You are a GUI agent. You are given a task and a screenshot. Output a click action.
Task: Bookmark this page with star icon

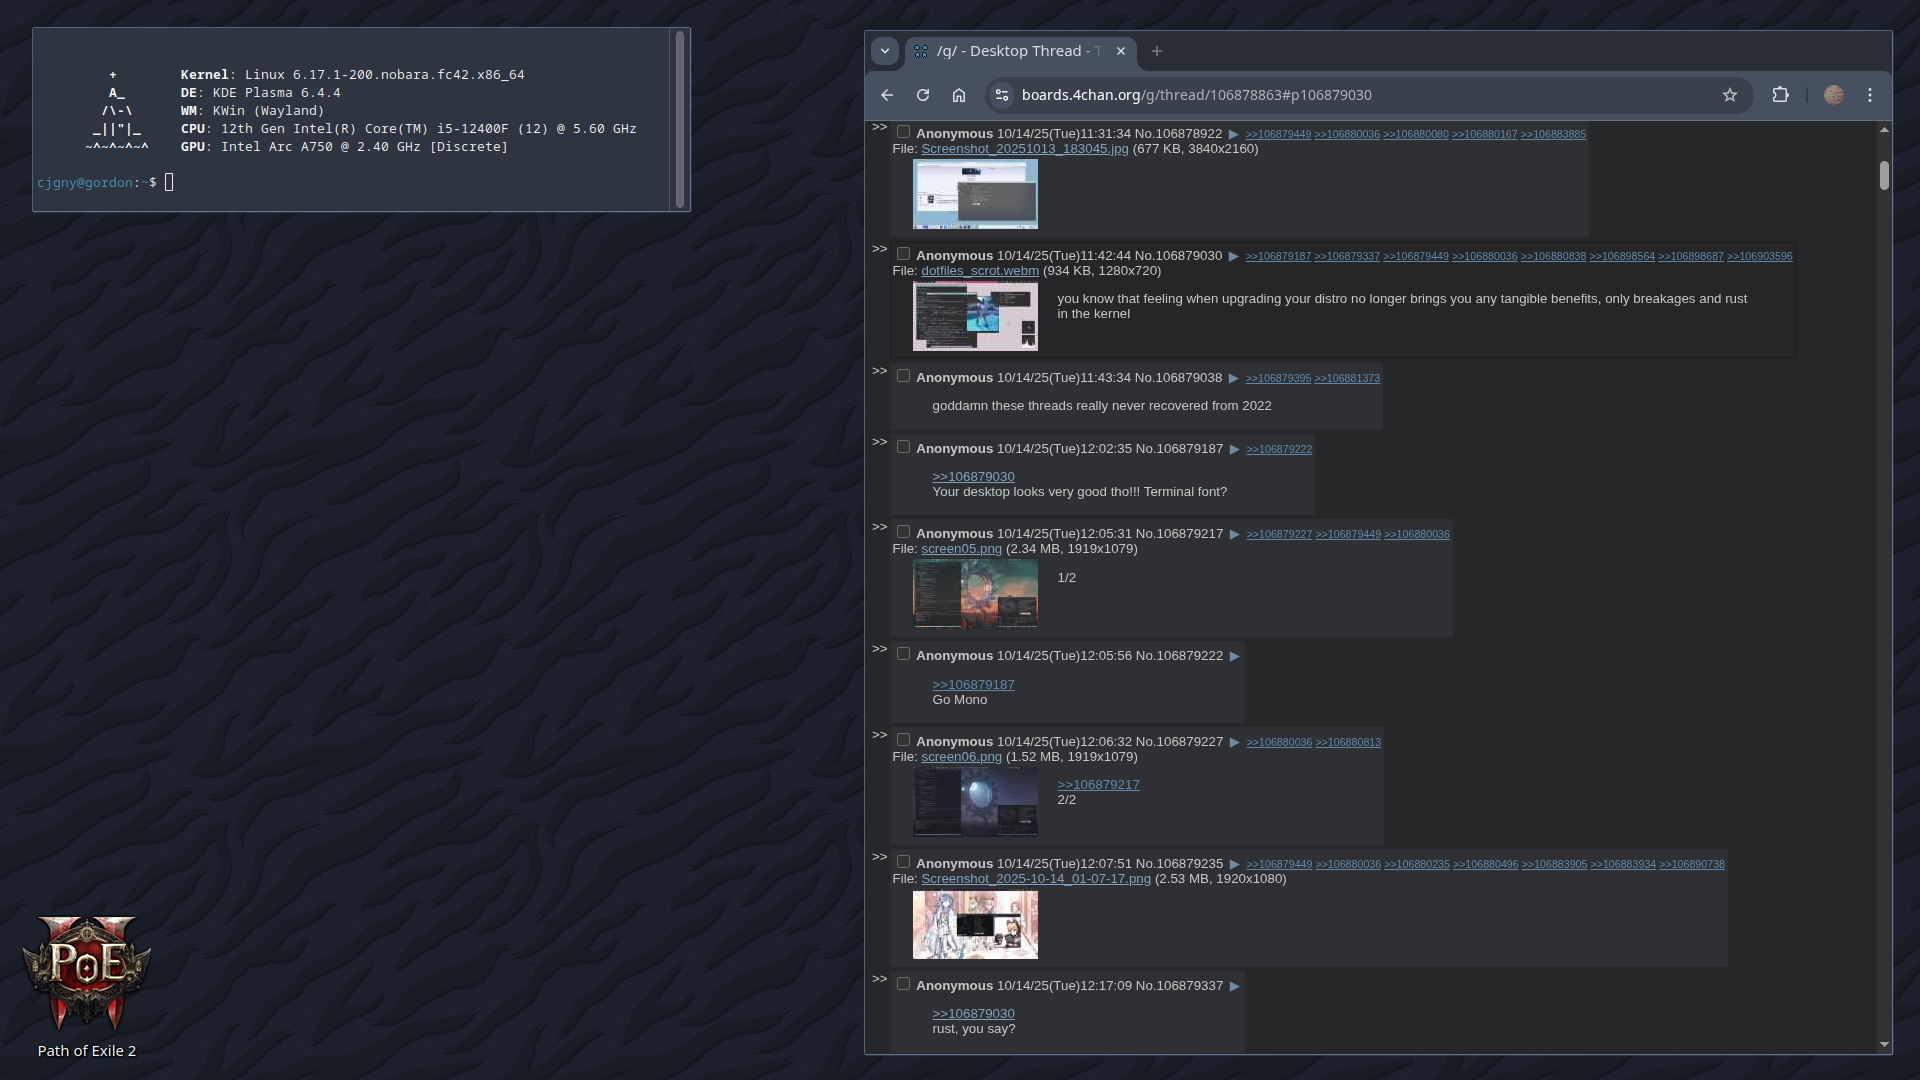(x=1730, y=95)
